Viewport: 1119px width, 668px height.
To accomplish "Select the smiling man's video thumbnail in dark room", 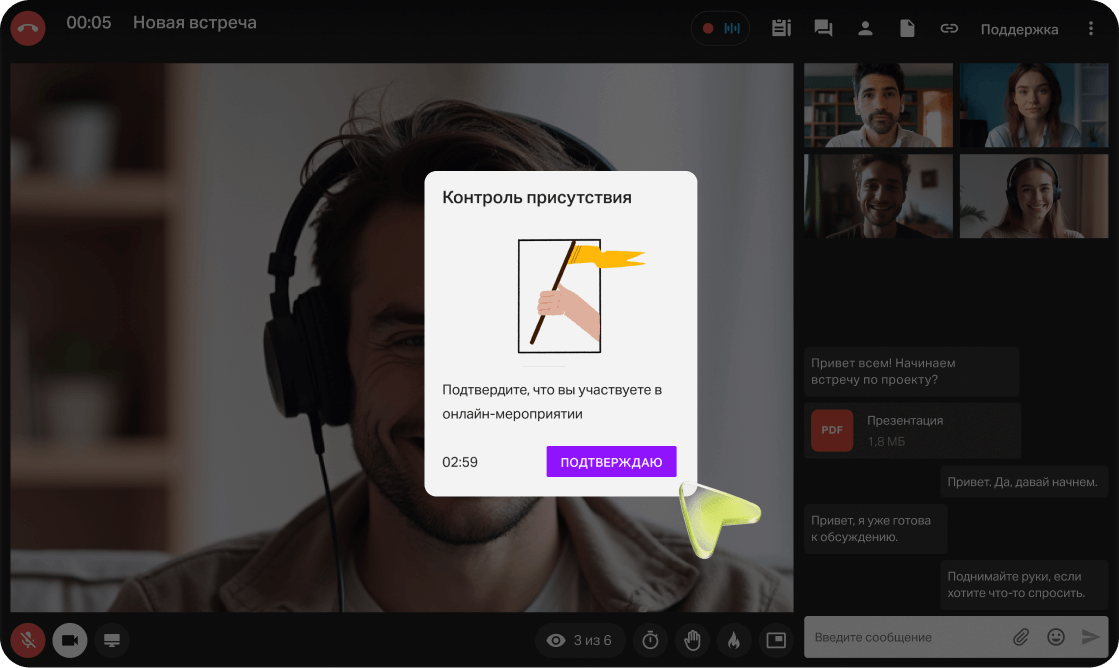I will click(879, 196).
